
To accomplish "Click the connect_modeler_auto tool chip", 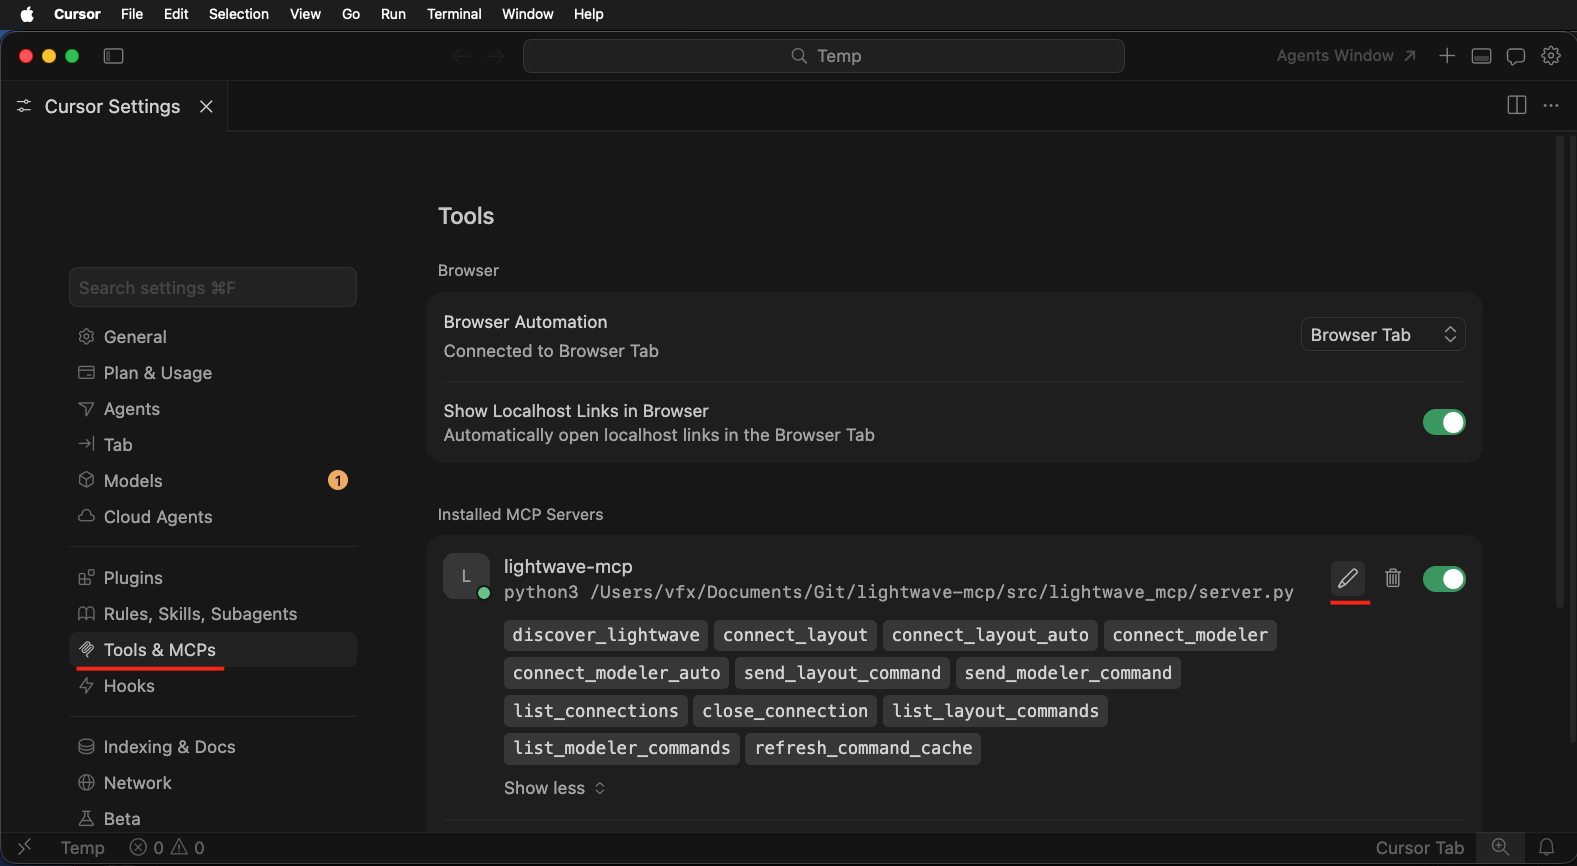I will point(617,673).
